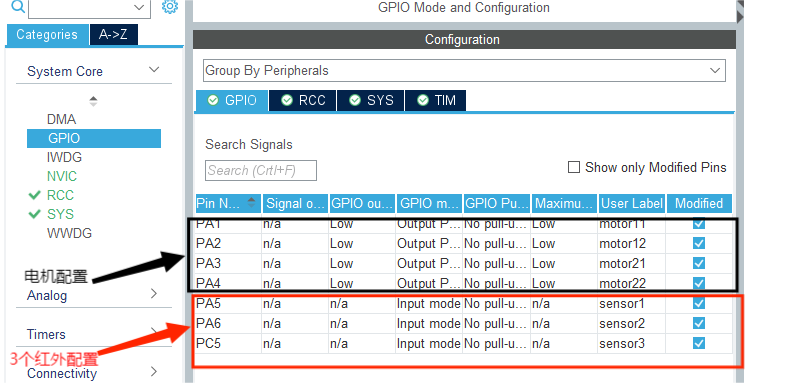Click the TIM tab's green check icon
The height and width of the screenshot is (383, 794).
(423, 100)
